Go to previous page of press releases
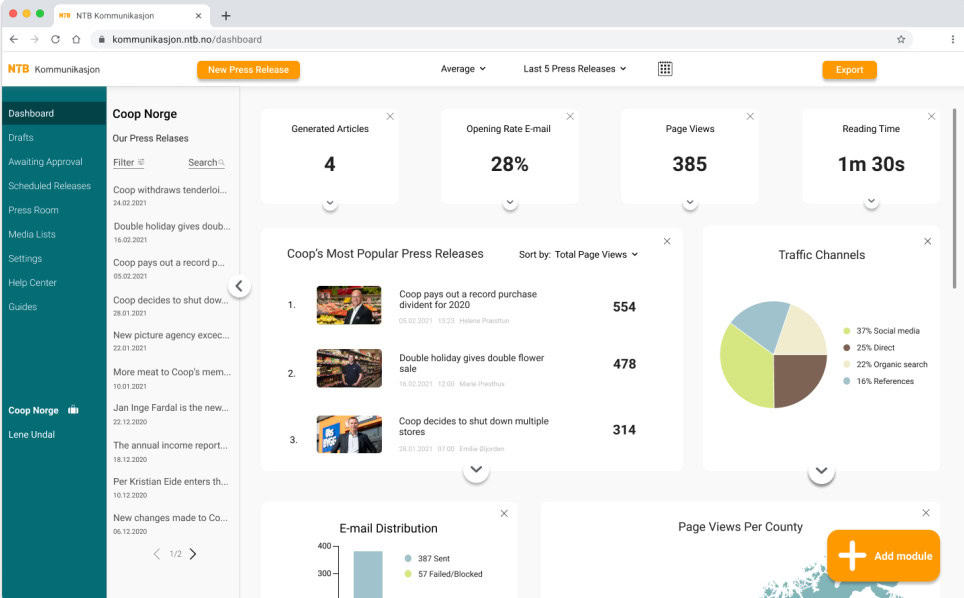The width and height of the screenshot is (964, 598). (156, 554)
